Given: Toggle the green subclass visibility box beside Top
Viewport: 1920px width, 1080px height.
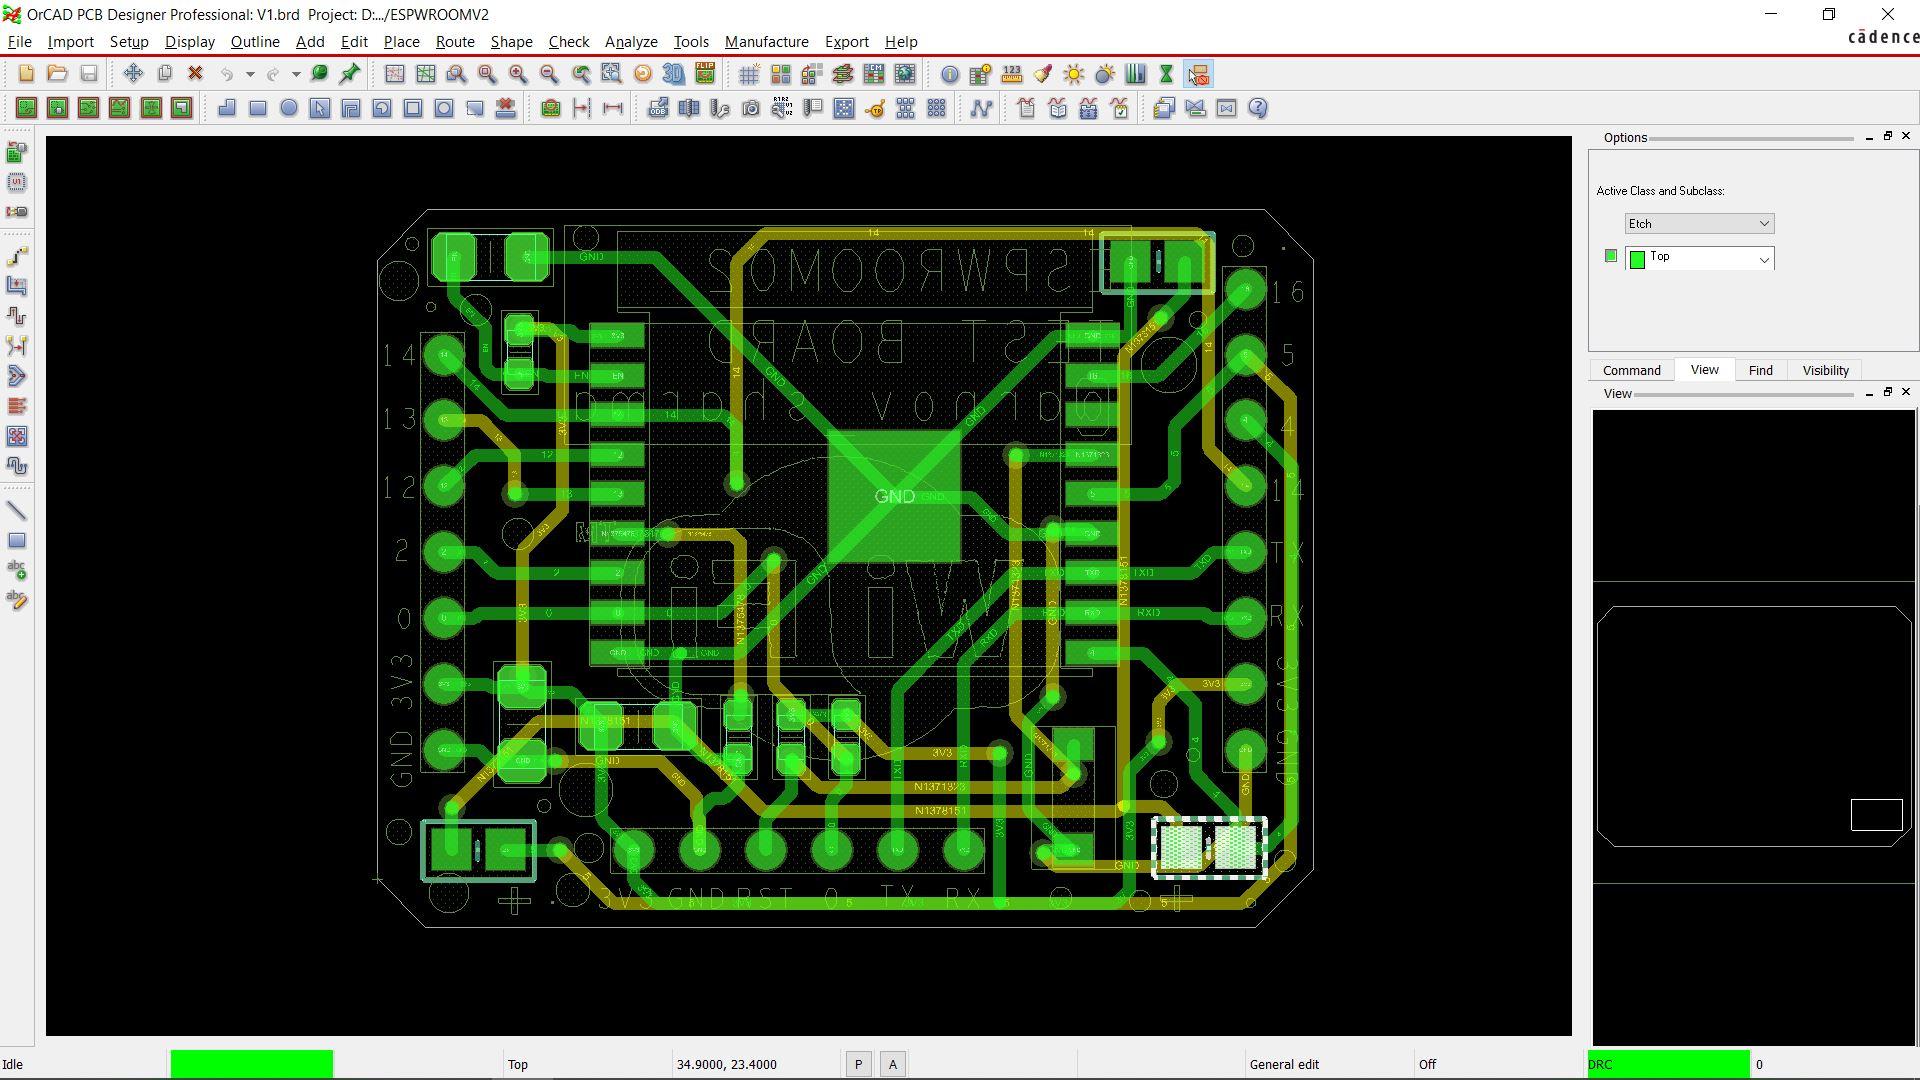Looking at the screenshot, I should coord(1610,256).
